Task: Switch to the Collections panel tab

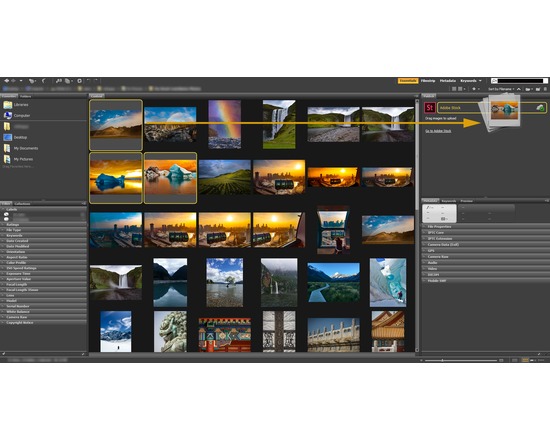Action: 22,204
